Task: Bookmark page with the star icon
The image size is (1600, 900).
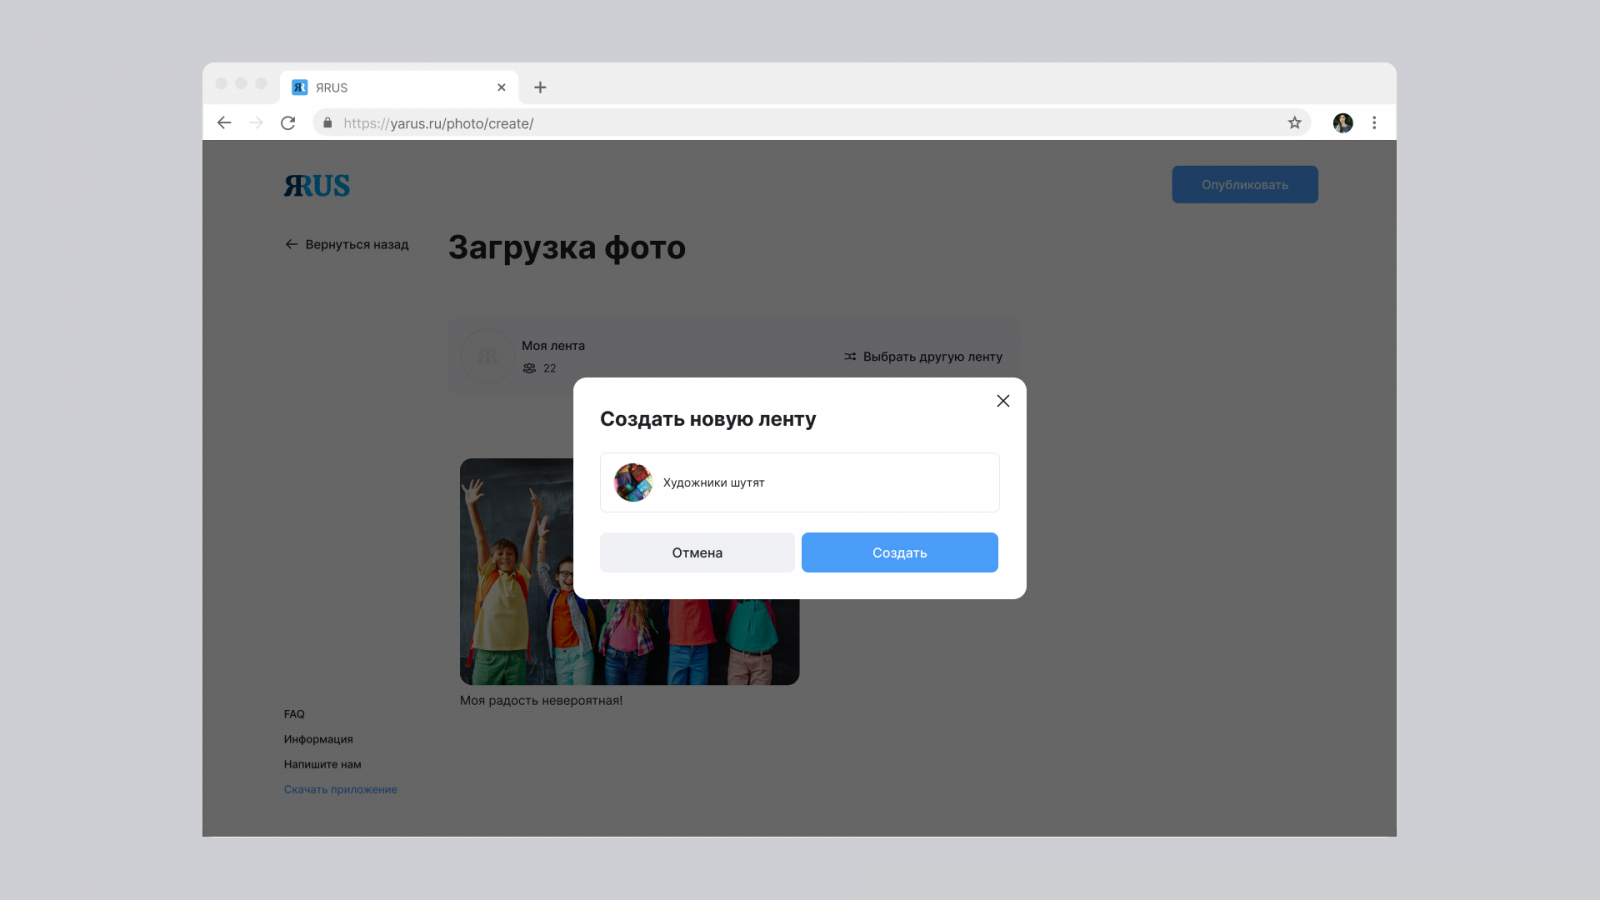Action: point(1294,123)
